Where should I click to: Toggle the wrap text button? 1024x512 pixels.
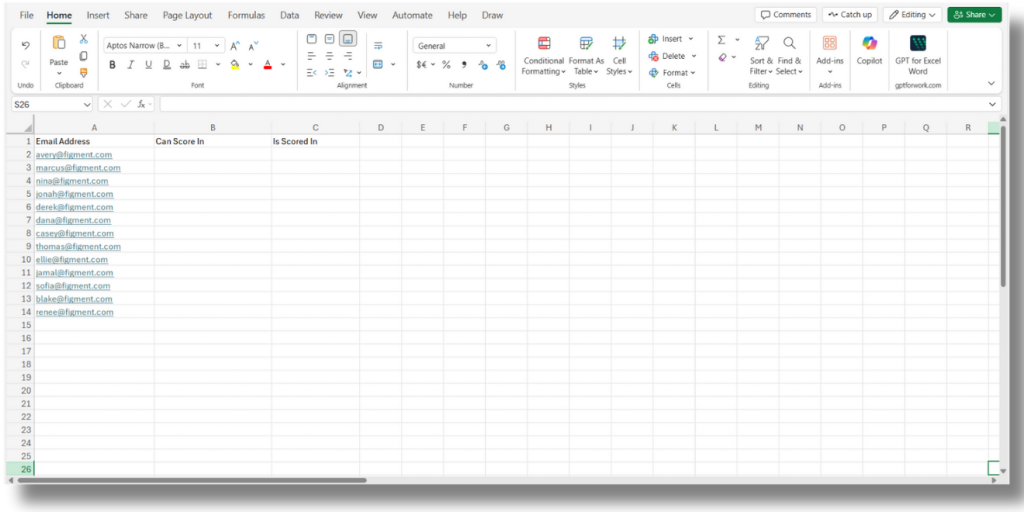378,46
